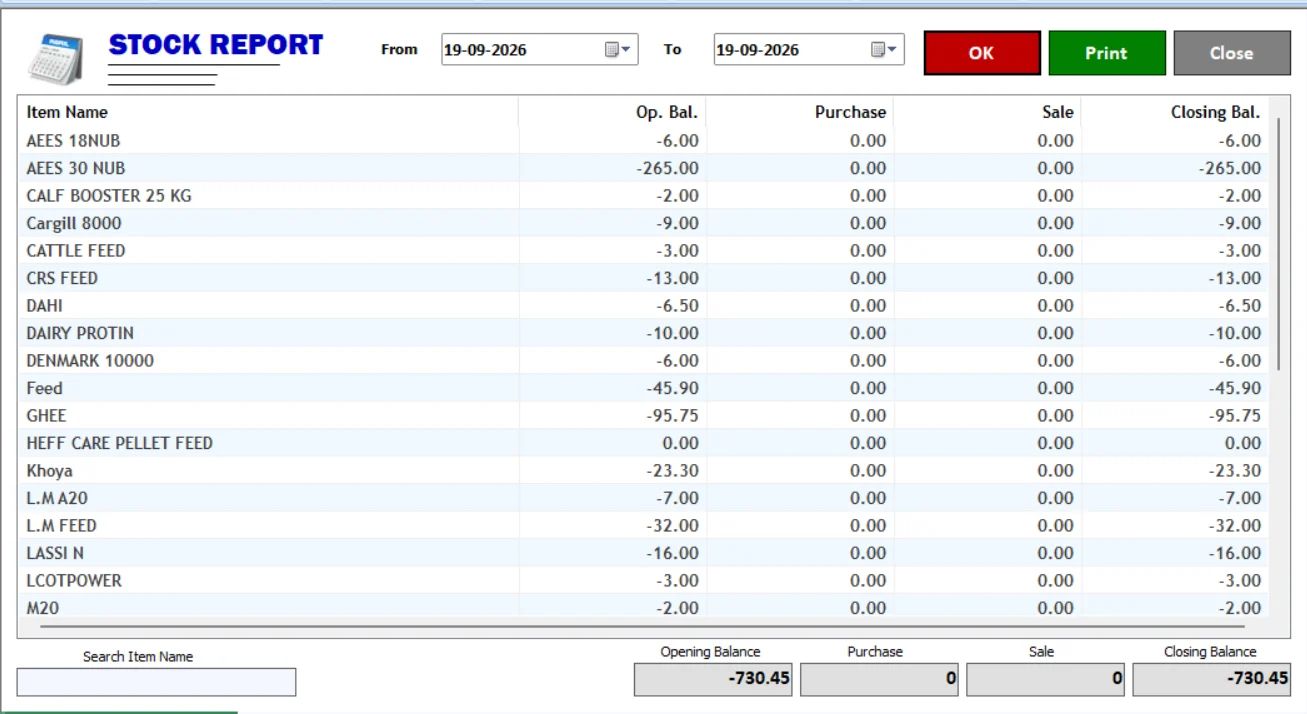The height and width of the screenshot is (714, 1307).
Task: Open the From date calendar dropdown
Action: pos(618,50)
